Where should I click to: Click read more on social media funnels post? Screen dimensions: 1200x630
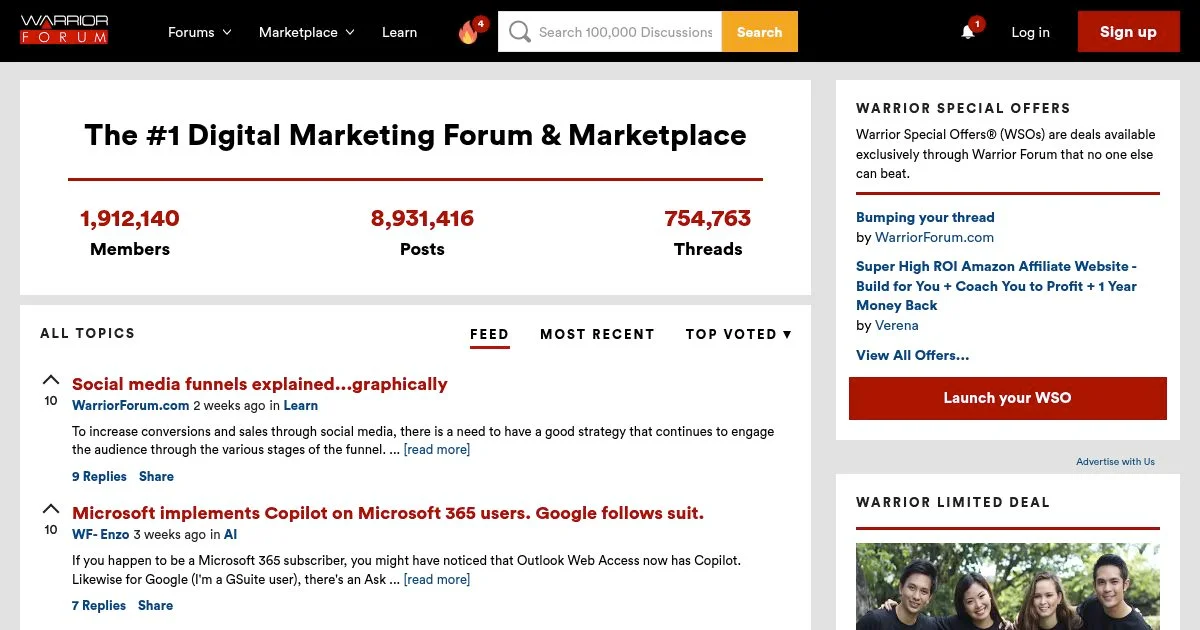[x=437, y=450]
